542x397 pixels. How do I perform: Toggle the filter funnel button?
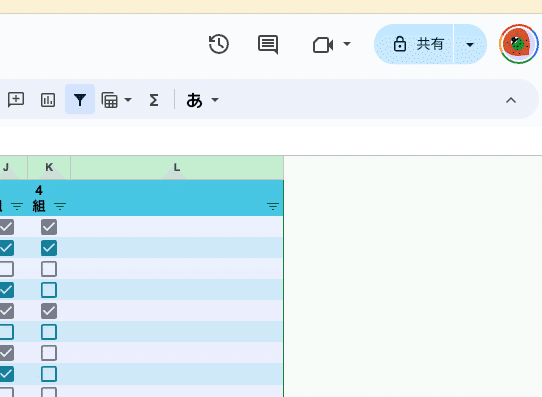click(80, 99)
